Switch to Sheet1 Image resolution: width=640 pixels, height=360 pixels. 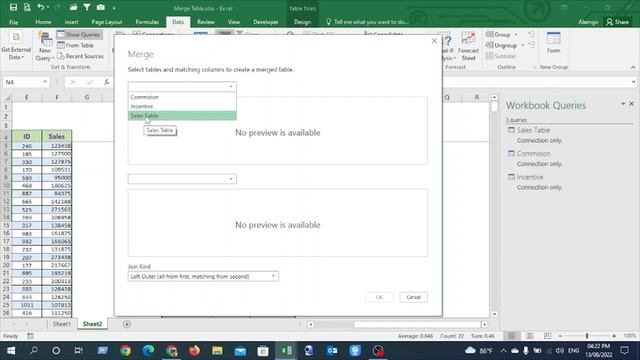(62, 324)
